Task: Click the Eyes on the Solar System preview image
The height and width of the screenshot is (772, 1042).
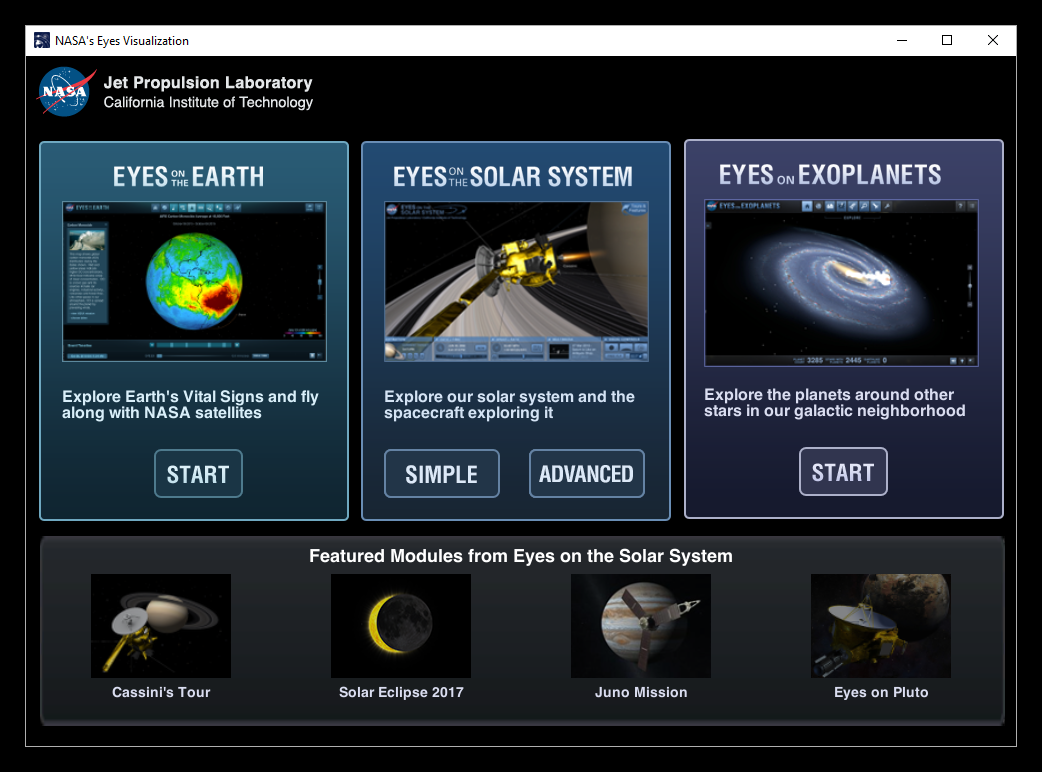Action: pos(515,281)
